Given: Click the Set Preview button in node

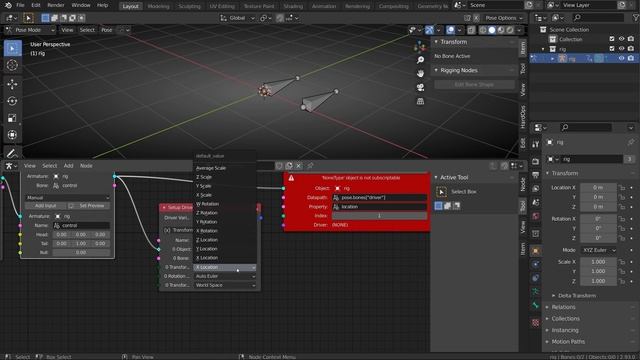Looking at the screenshot, I should point(89,206).
